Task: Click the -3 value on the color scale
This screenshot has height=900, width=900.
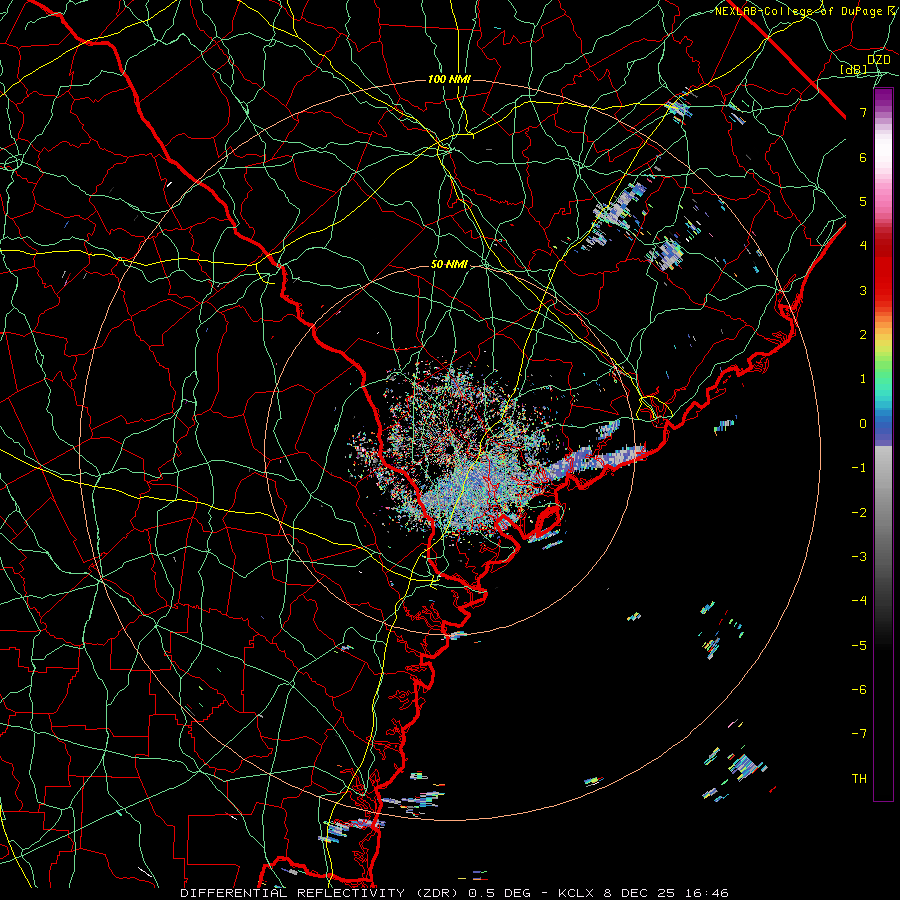Action: (859, 556)
